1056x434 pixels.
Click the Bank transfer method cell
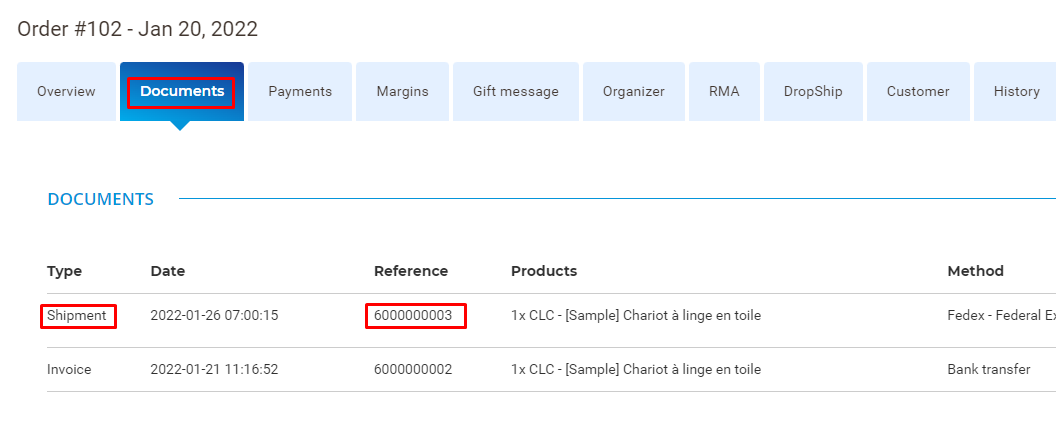(x=989, y=369)
